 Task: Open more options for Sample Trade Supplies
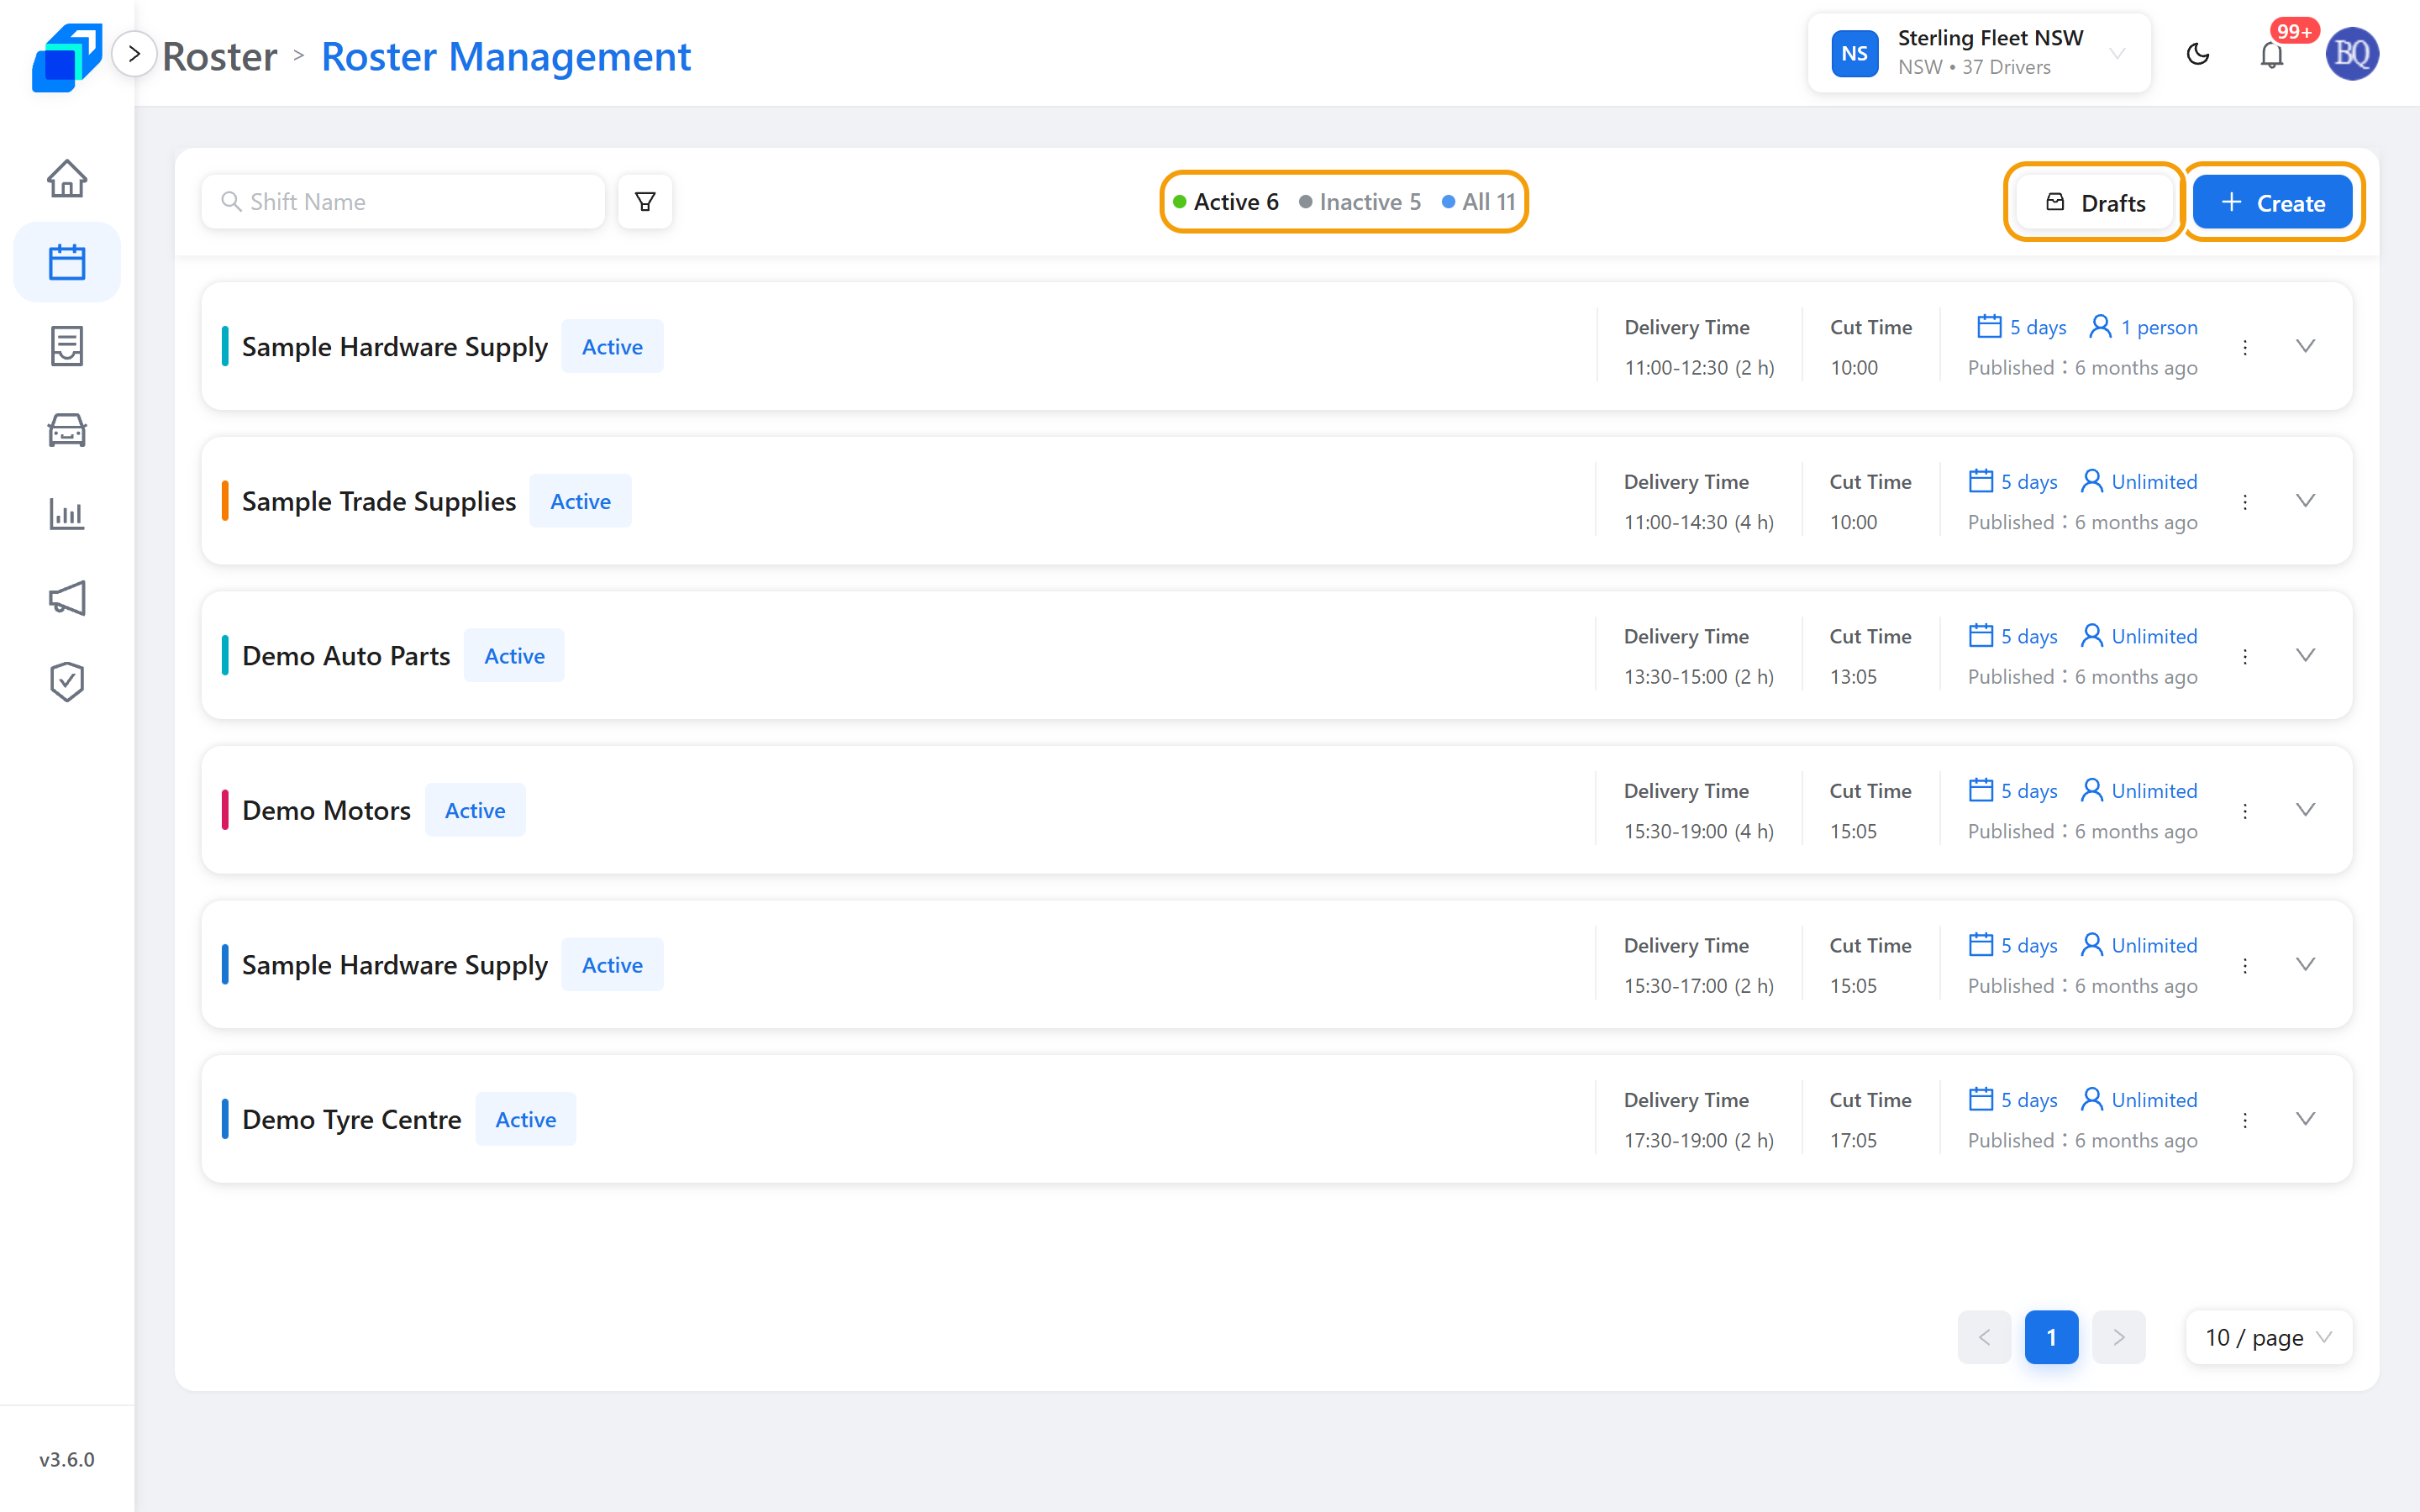pyautogui.click(x=2245, y=501)
